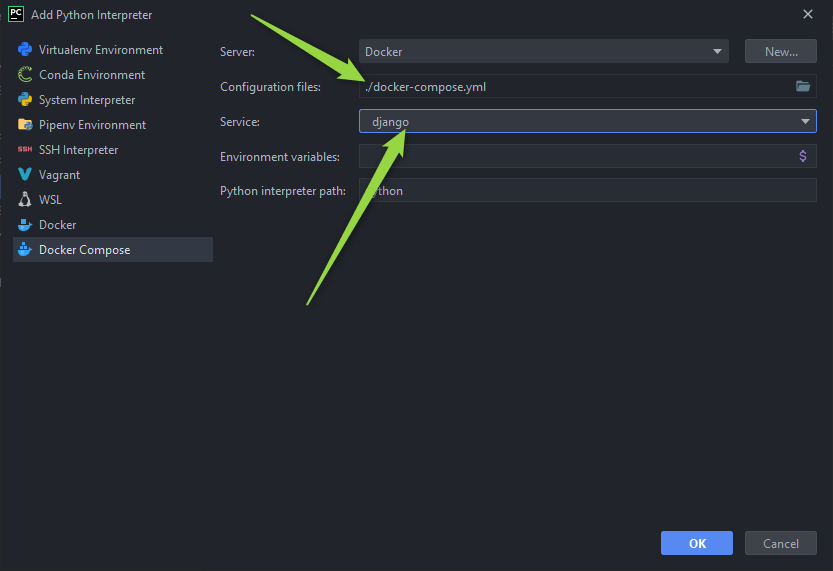
Task: Click the Cancel button
Action: [x=780, y=543]
